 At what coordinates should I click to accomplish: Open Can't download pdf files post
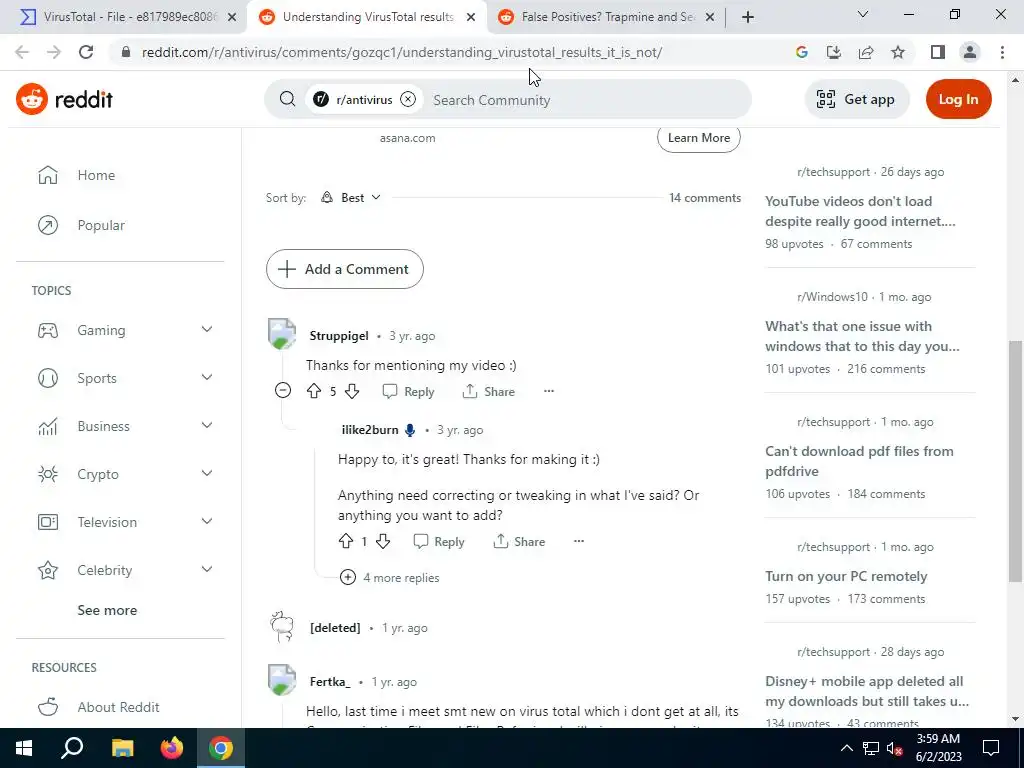859,461
